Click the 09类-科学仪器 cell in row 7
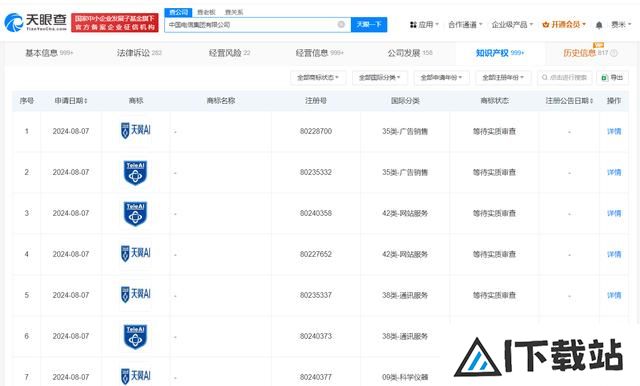The height and width of the screenshot is (386, 640). 405,377
